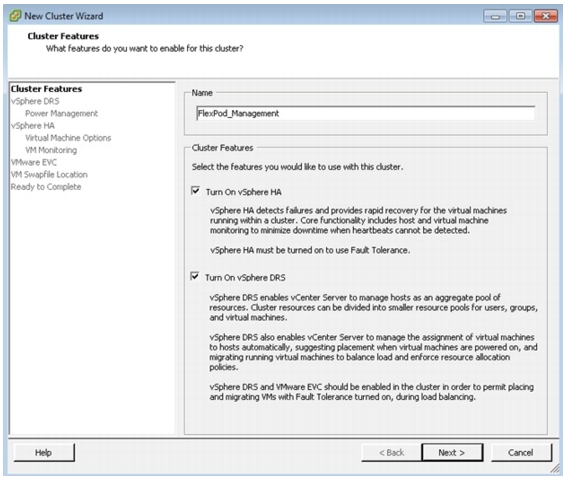Image resolution: width=570 pixels, height=479 pixels.
Task: Uncheck Turn On vSphere HA checkbox
Action: pos(195,190)
